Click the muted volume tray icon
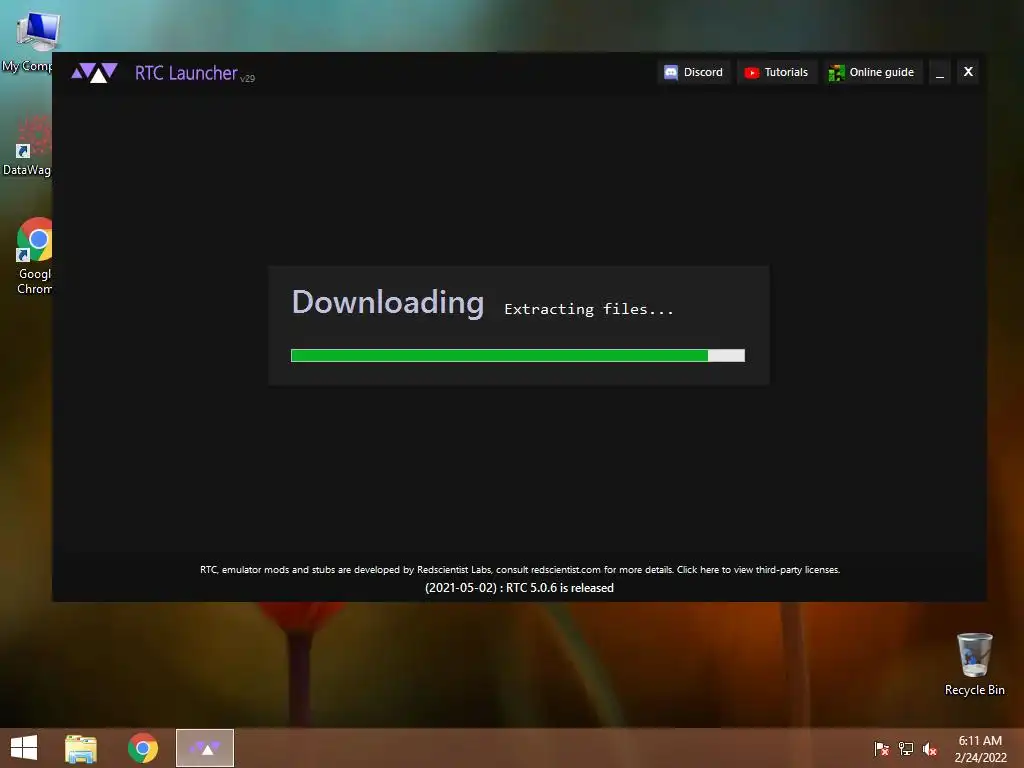This screenshot has width=1024, height=768. coord(930,749)
